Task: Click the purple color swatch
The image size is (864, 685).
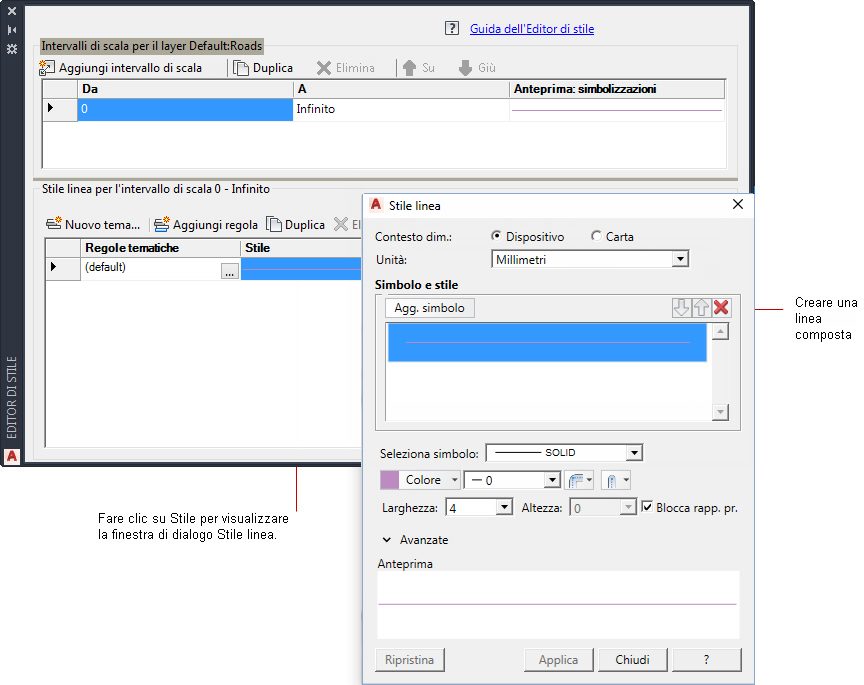Action: click(x=390, y=480)
